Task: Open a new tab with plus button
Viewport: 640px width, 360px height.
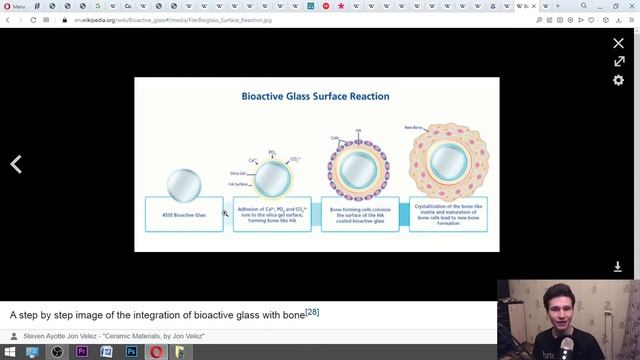Action: [x=558, y=6]
